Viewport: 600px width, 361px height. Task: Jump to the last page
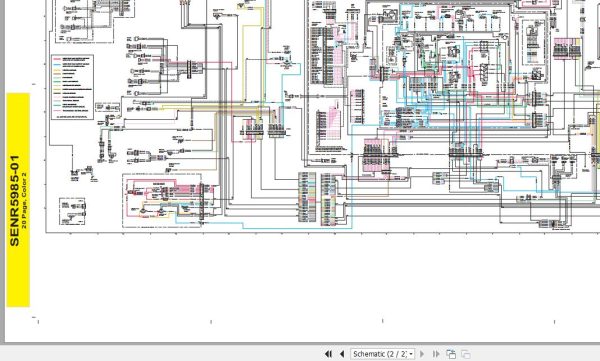coord(436,354)
